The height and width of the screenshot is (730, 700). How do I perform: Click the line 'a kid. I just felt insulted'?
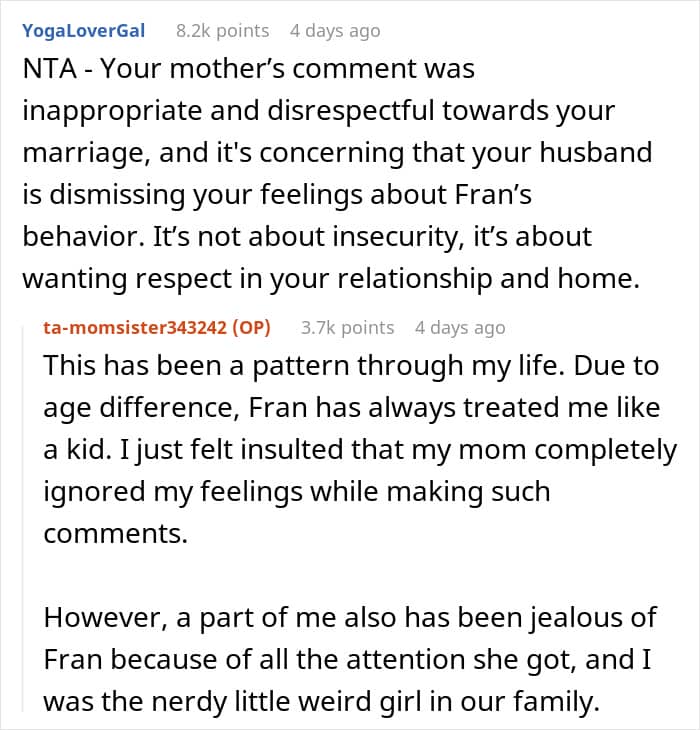click(x=360, y=450)
